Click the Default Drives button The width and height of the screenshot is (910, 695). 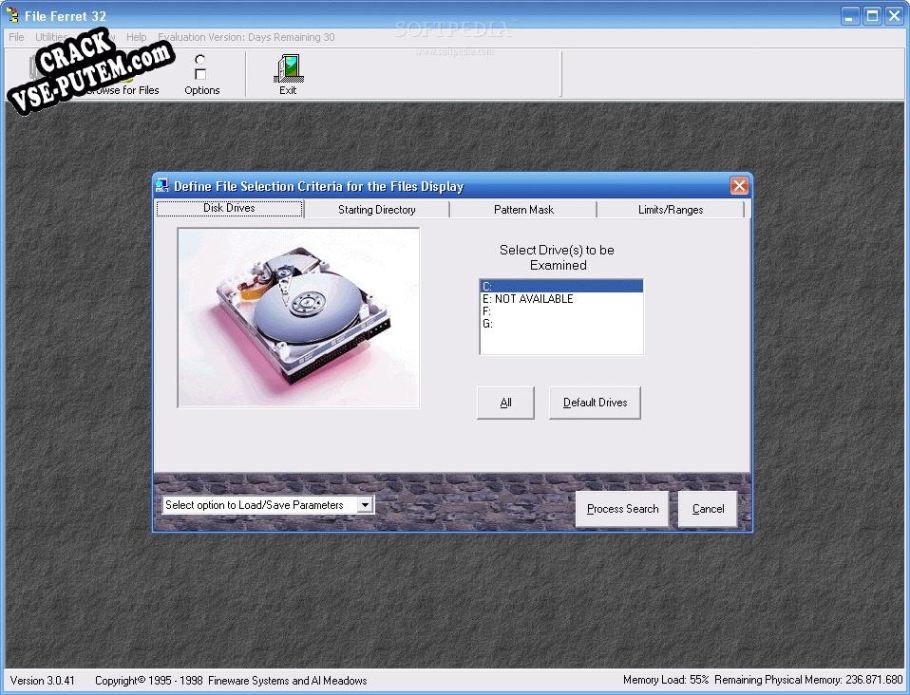(x=595, y=403)
